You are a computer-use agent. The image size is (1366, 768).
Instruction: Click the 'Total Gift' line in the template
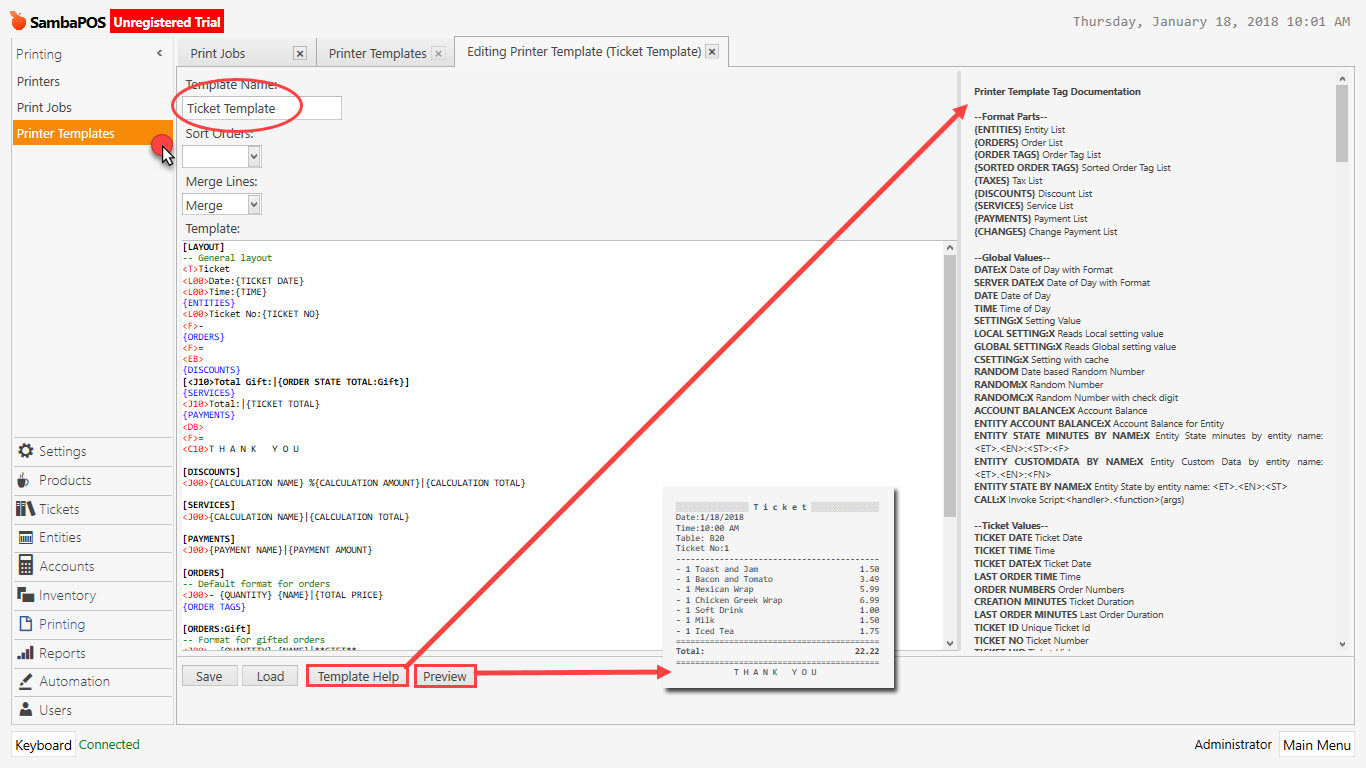[x=296, y=382]
